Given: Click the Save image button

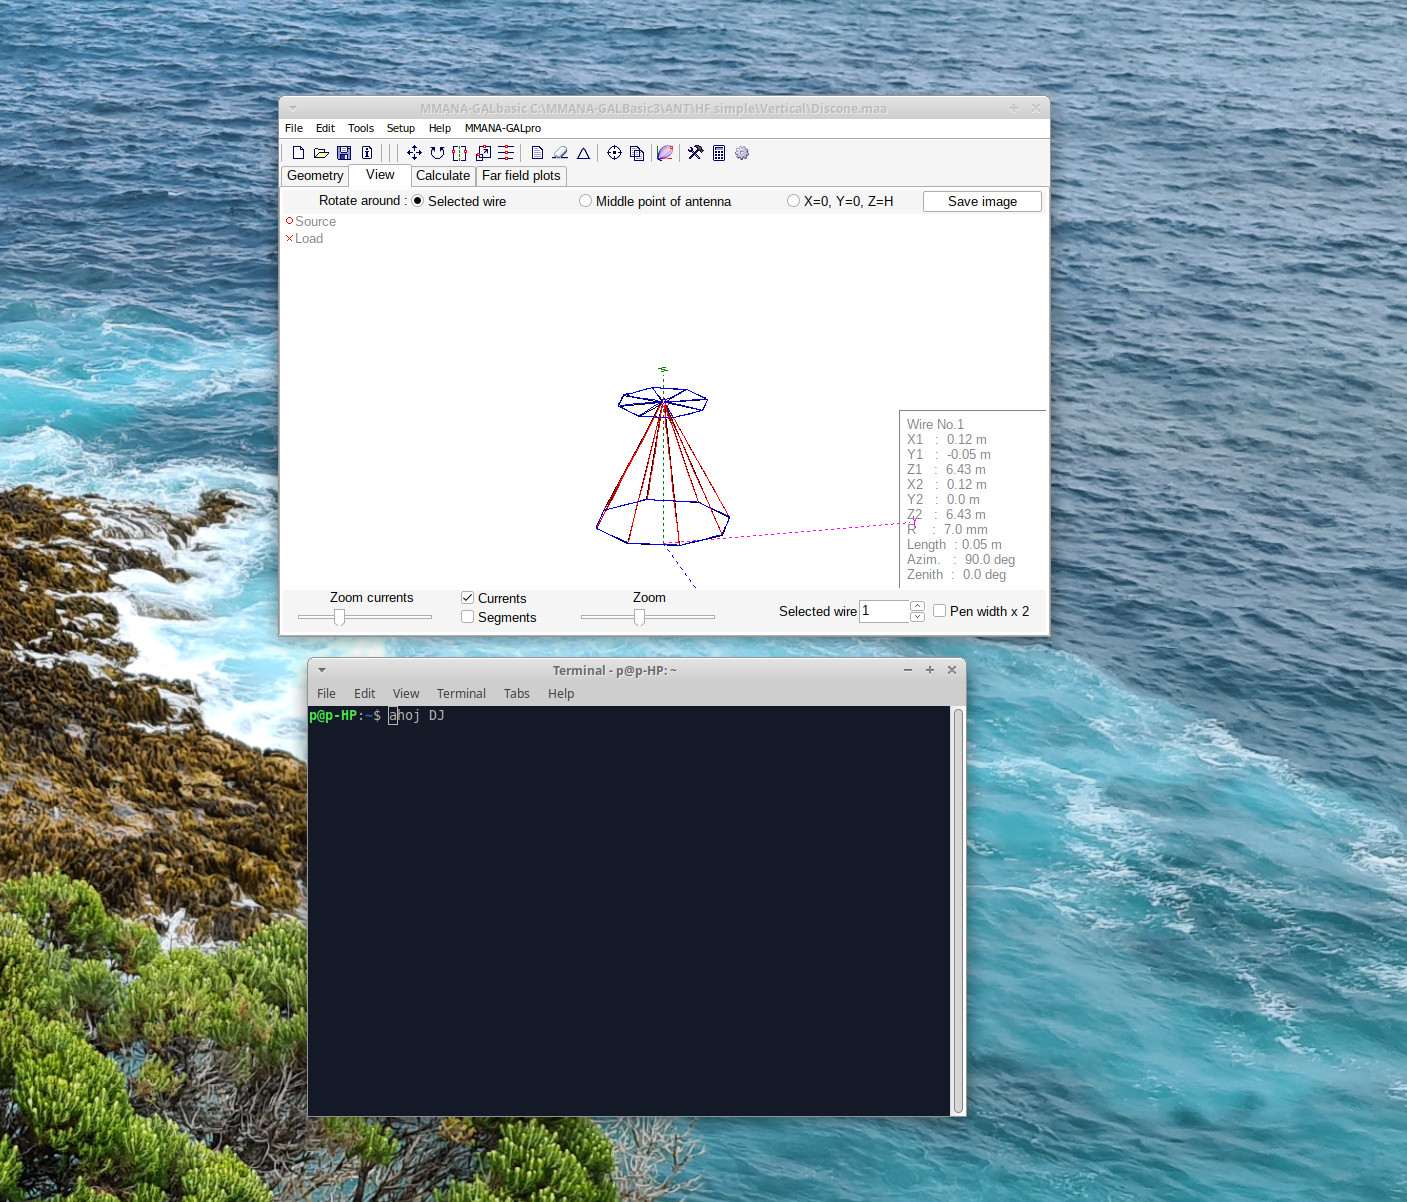Looking at the screenshot, I should (x=982, y=201).
